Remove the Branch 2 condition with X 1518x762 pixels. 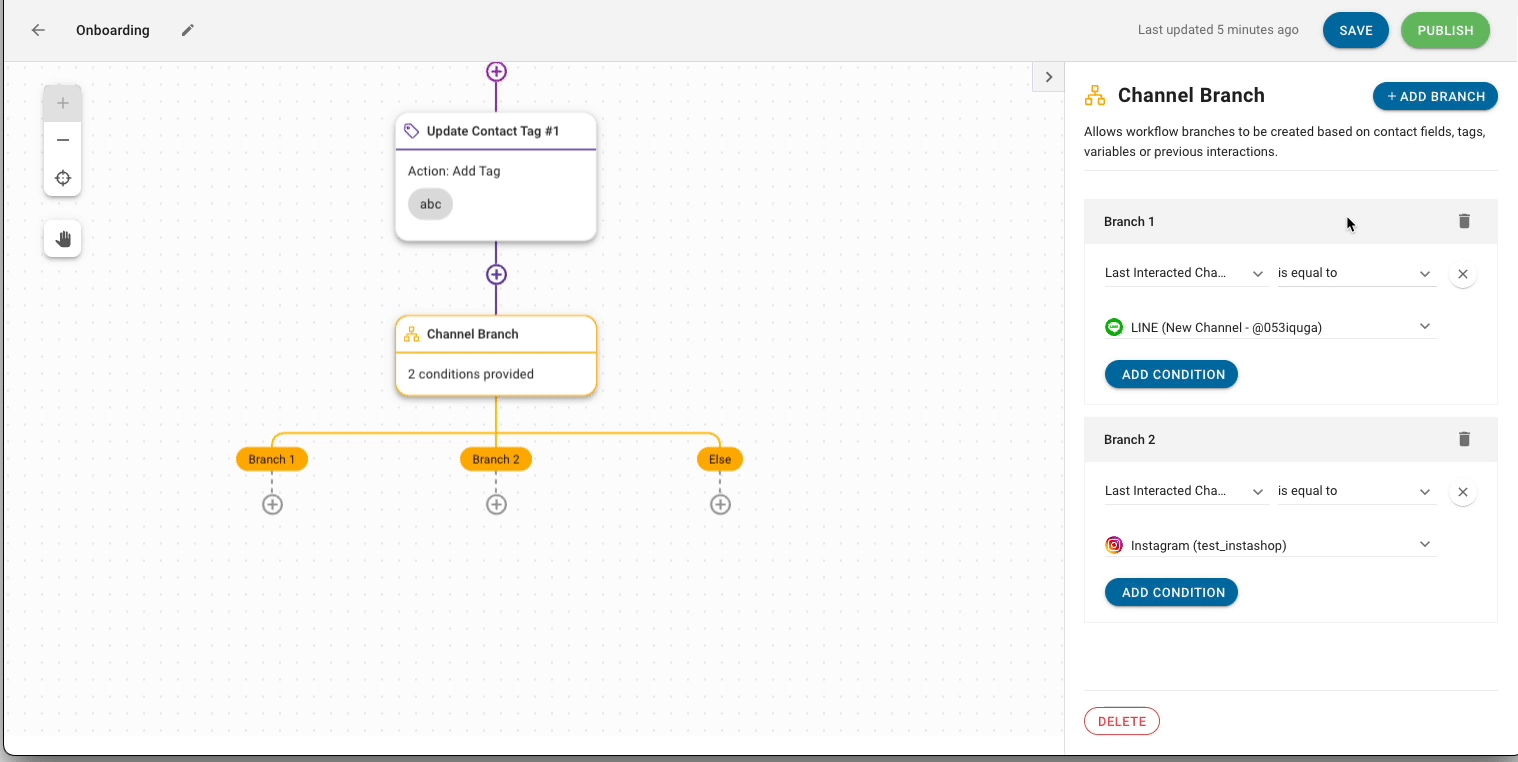1462,492
